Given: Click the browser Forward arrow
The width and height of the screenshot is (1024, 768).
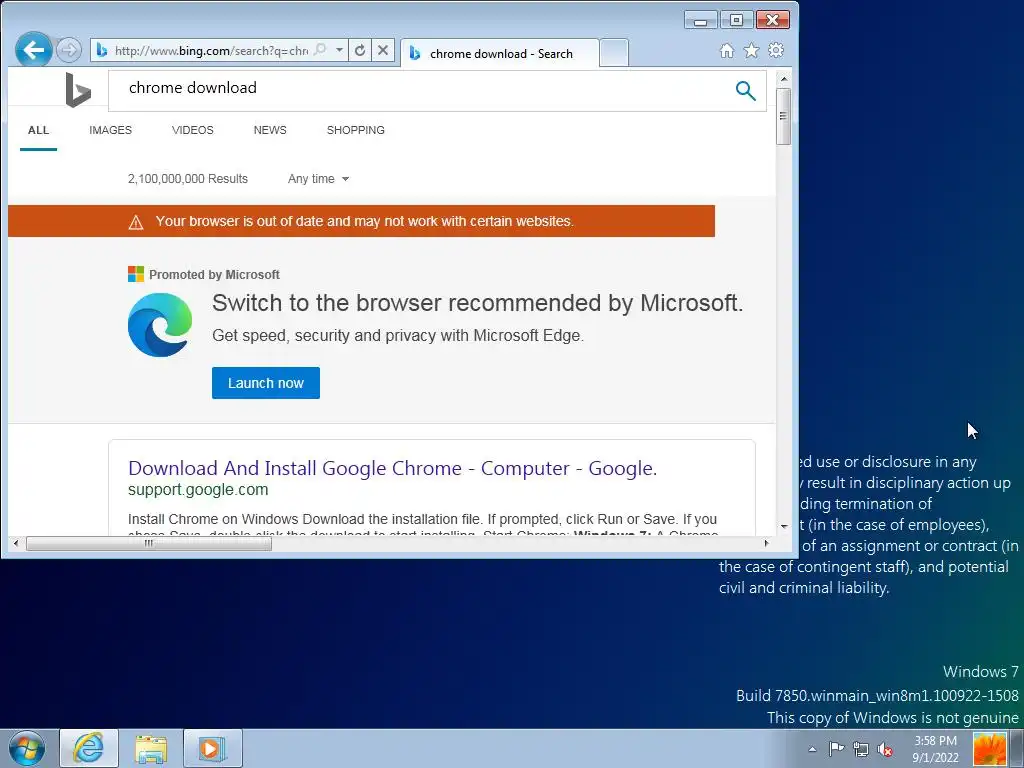Looking at the screenshot, I should coord(69,50).
